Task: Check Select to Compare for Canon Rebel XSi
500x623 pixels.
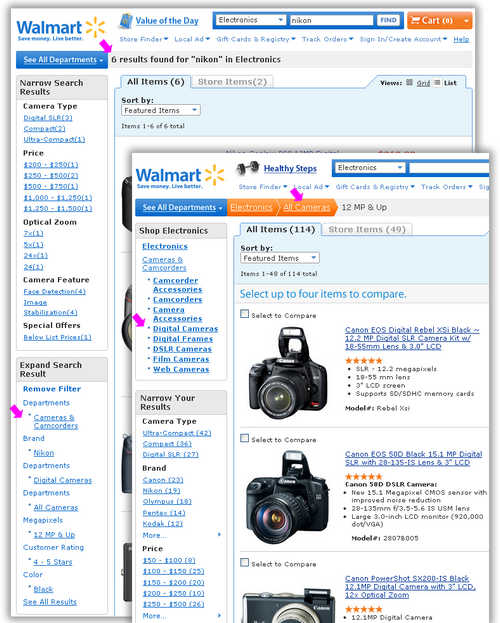Action: coord(244,314)
